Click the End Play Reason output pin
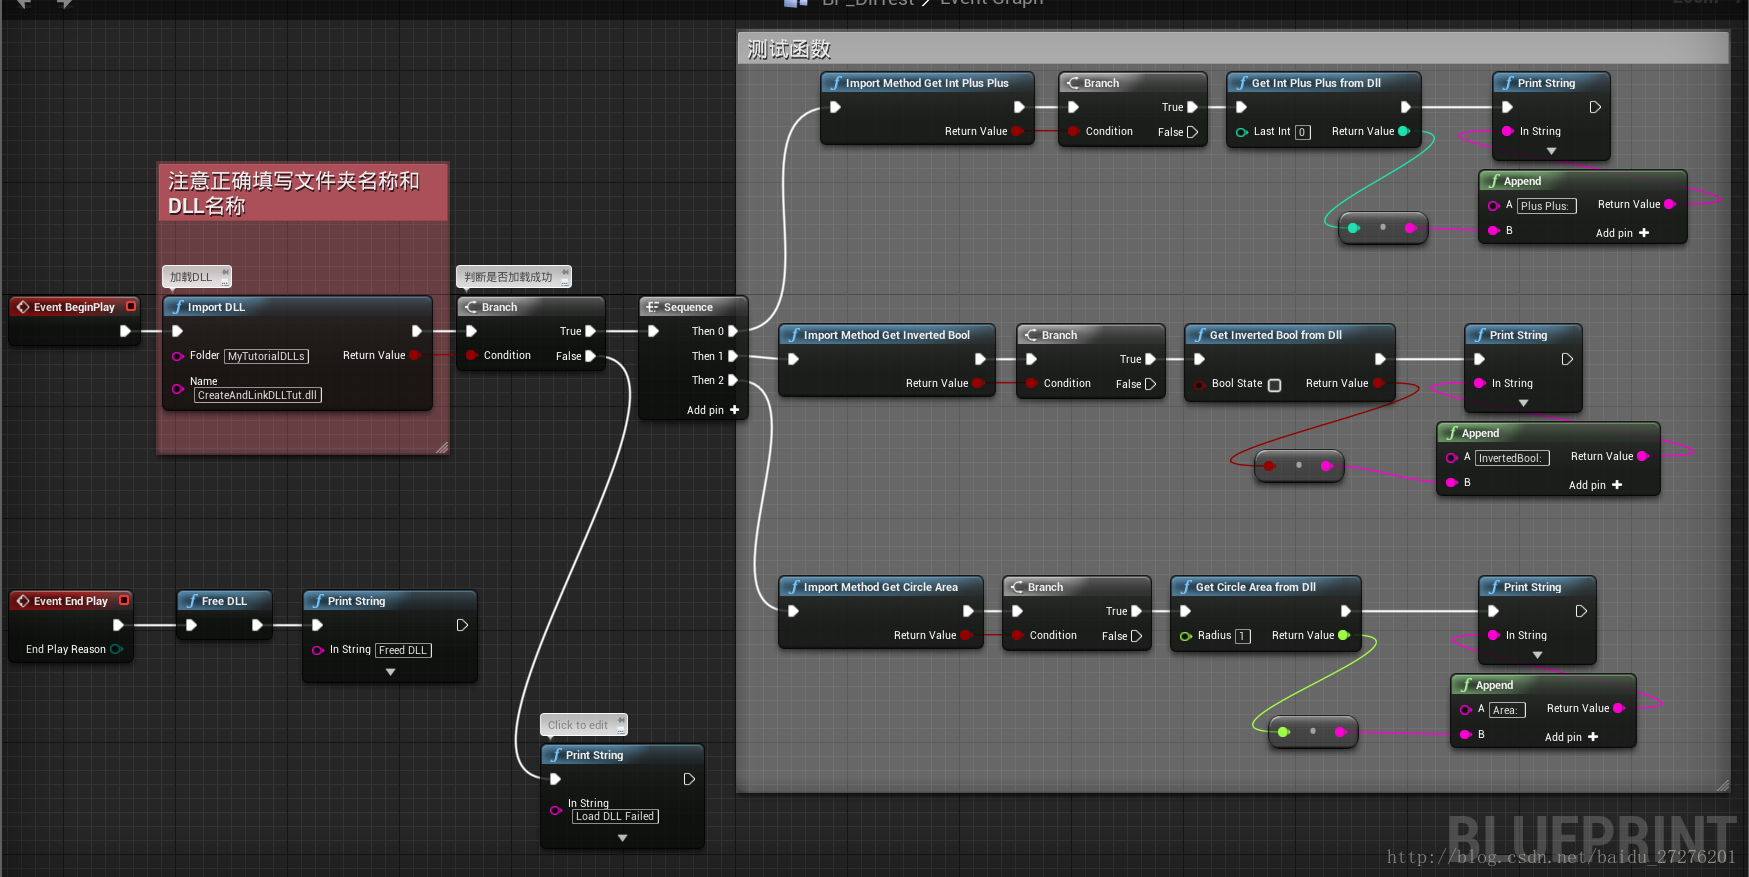 click(116, 649)
